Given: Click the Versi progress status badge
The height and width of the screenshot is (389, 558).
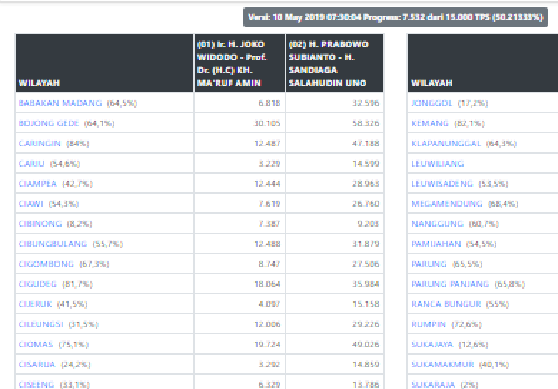Looking at the screenshot, I should click(395, 17).
